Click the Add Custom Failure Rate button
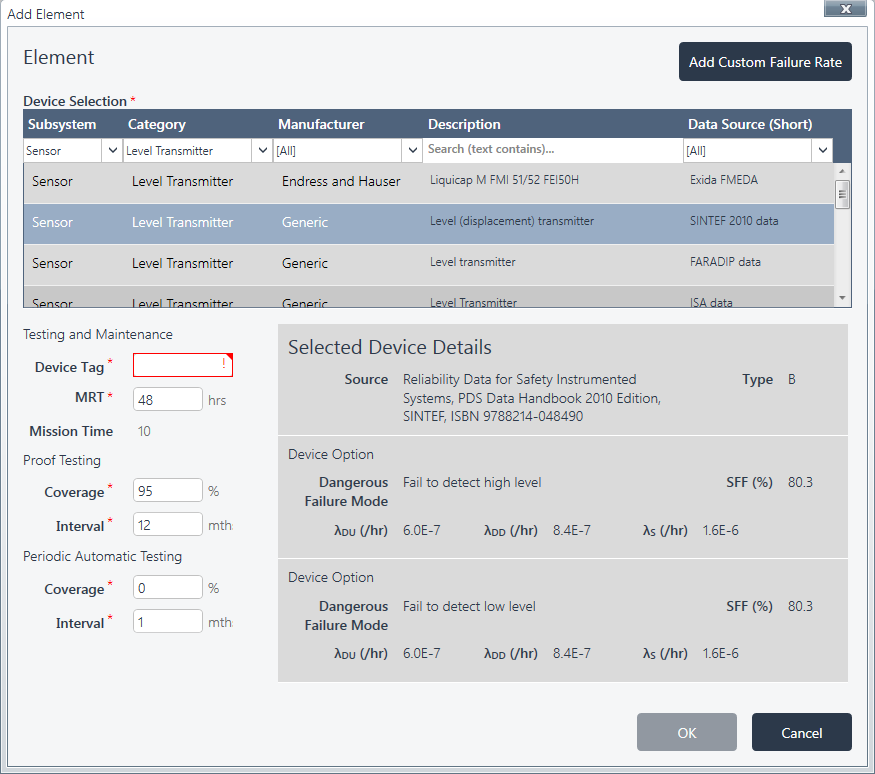This screenshot has height=774, width=875. click(765, 61)
